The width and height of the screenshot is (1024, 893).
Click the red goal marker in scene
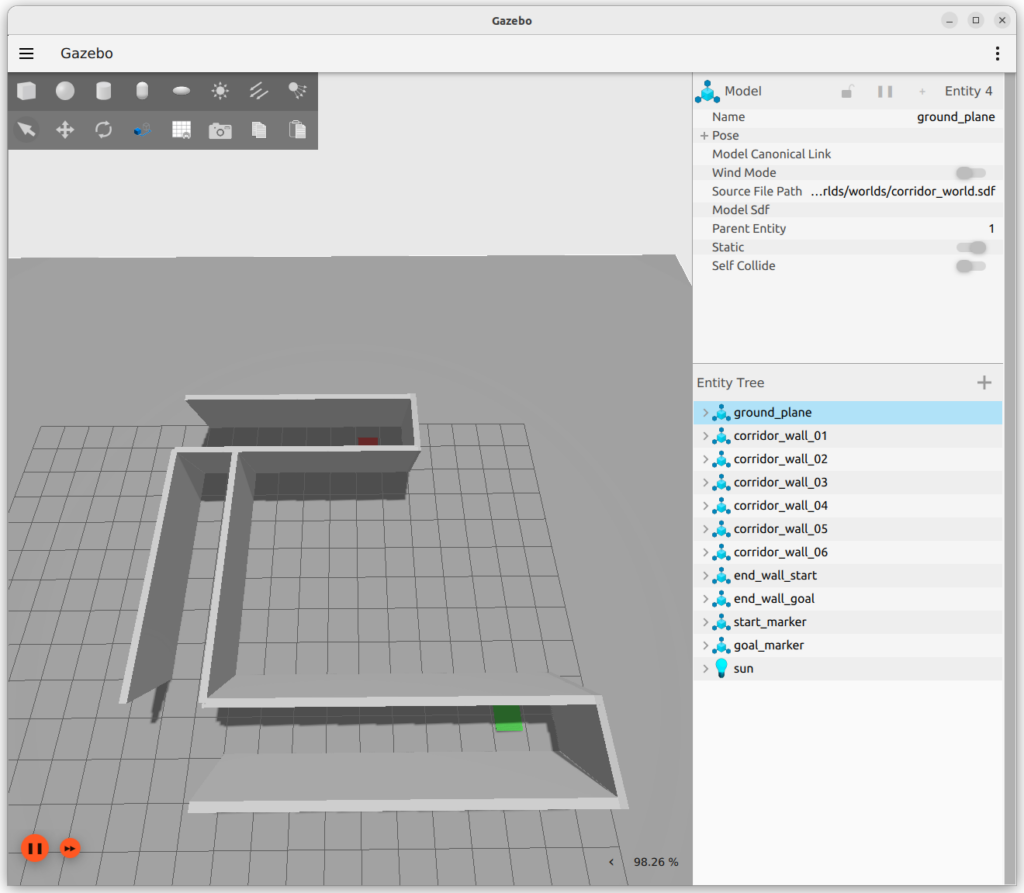[368, 441]
